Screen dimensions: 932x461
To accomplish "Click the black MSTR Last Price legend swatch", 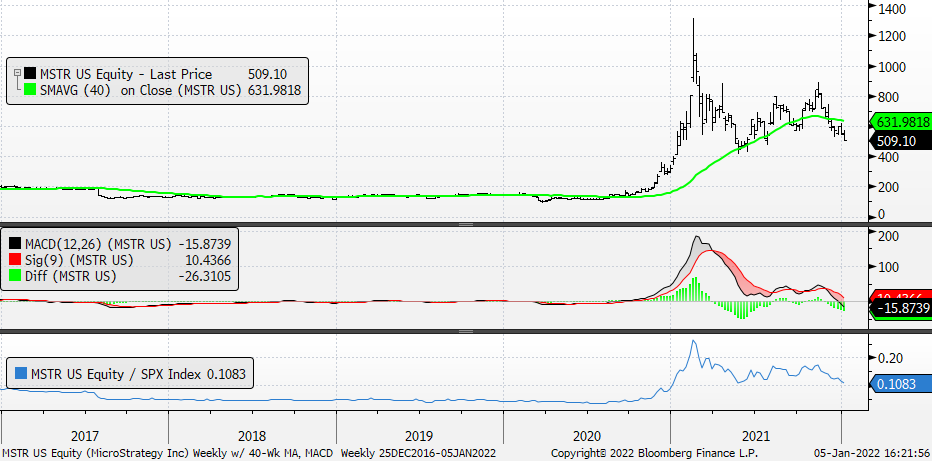I will (30, 74).
